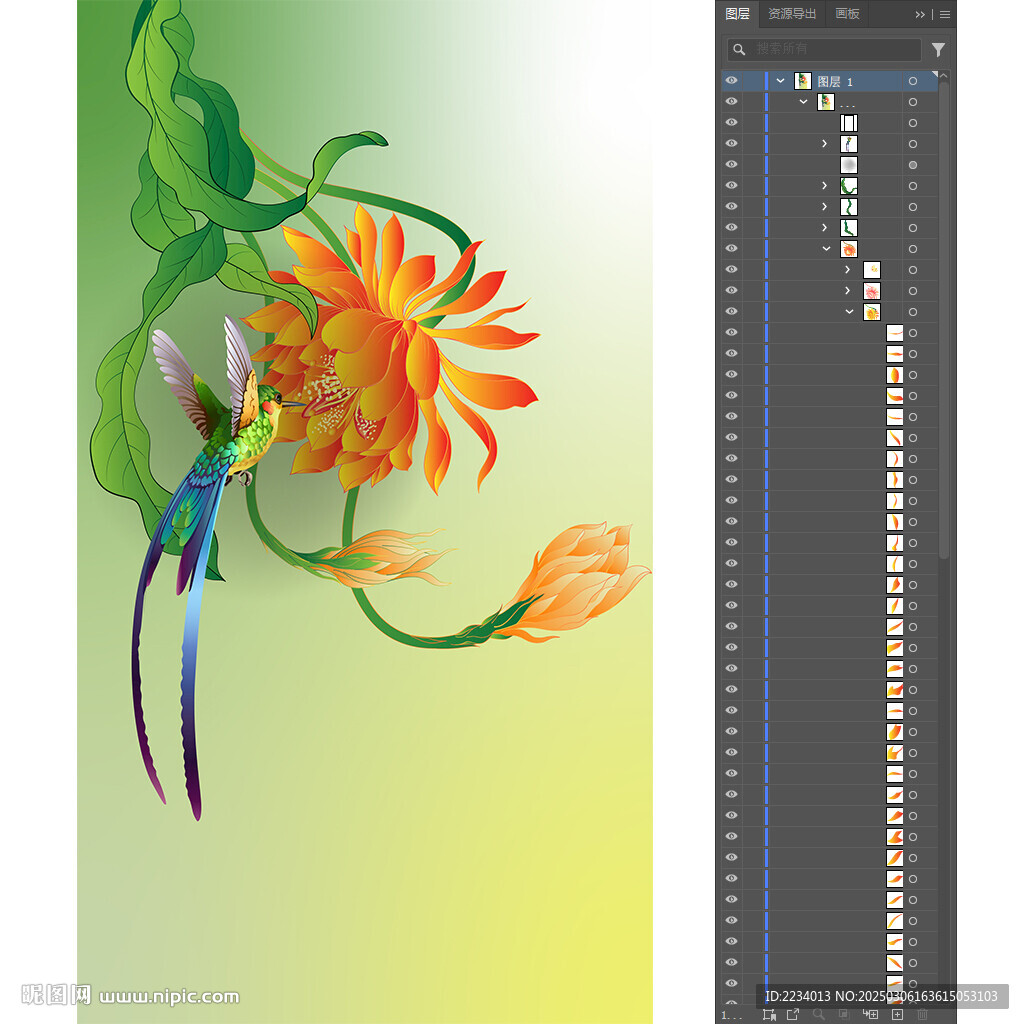The width and height of the screenshot is (1024, 1024).
Task: Click the "1..." layer count text
Action: coord(731,1016)
